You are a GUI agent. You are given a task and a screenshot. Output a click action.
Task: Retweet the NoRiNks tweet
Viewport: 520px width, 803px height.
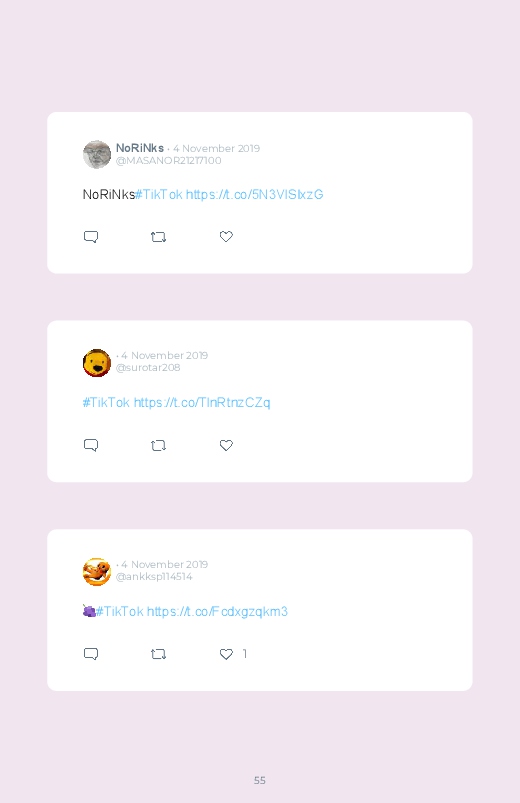tap(158, 237)
